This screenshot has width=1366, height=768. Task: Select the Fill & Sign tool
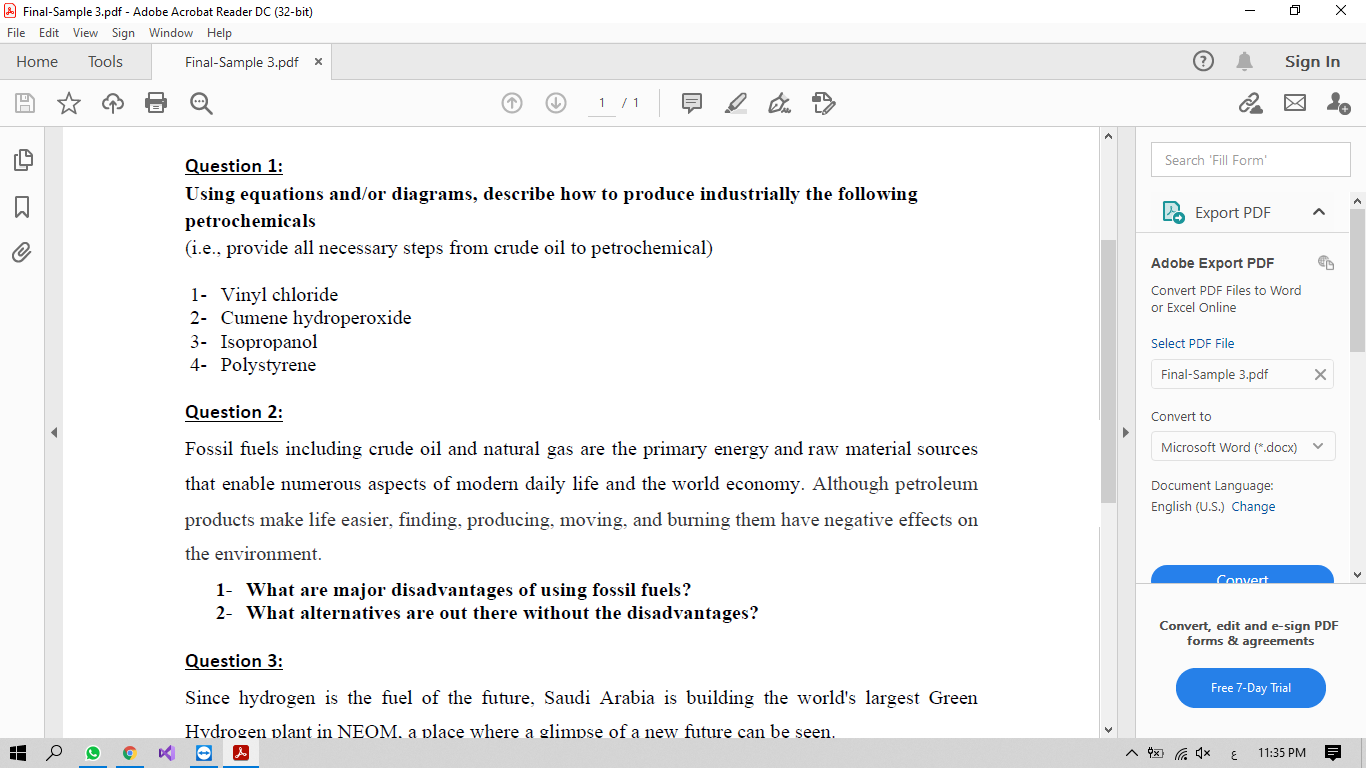point(779,103)
